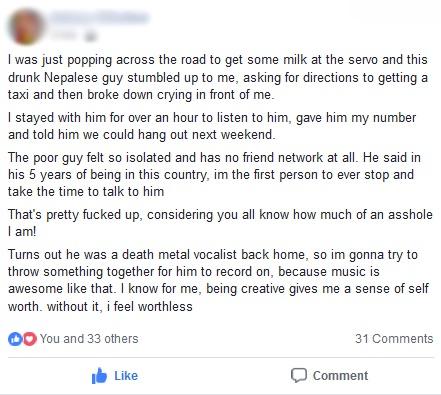The image size is (441, 395).
Task: Click the paragraph starting "Turns out he was"
Action: click(218, 280)
